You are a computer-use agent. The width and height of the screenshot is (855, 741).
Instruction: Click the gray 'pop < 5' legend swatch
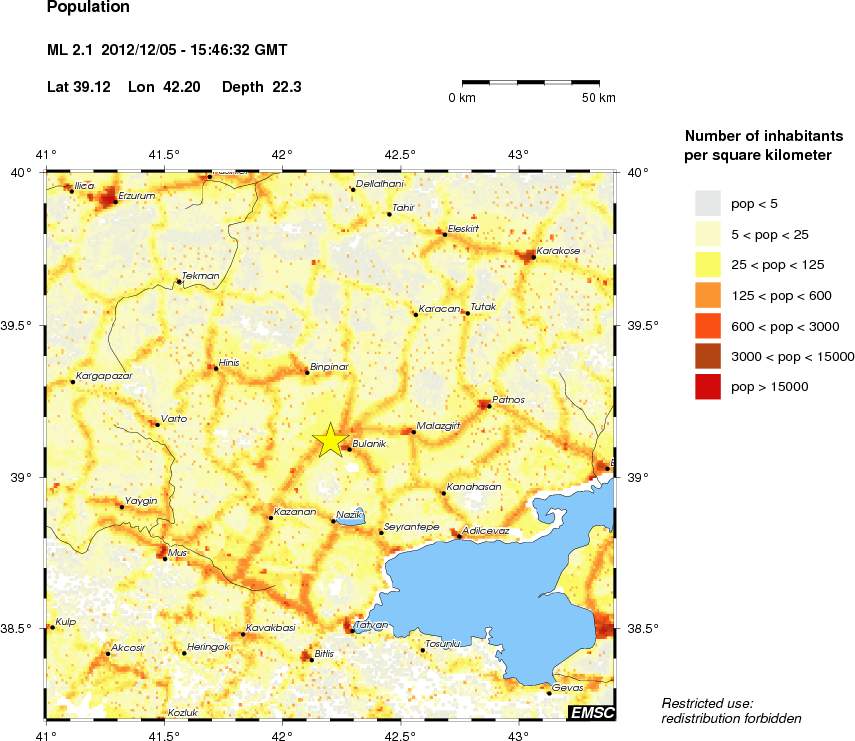(x=708, y=204)
